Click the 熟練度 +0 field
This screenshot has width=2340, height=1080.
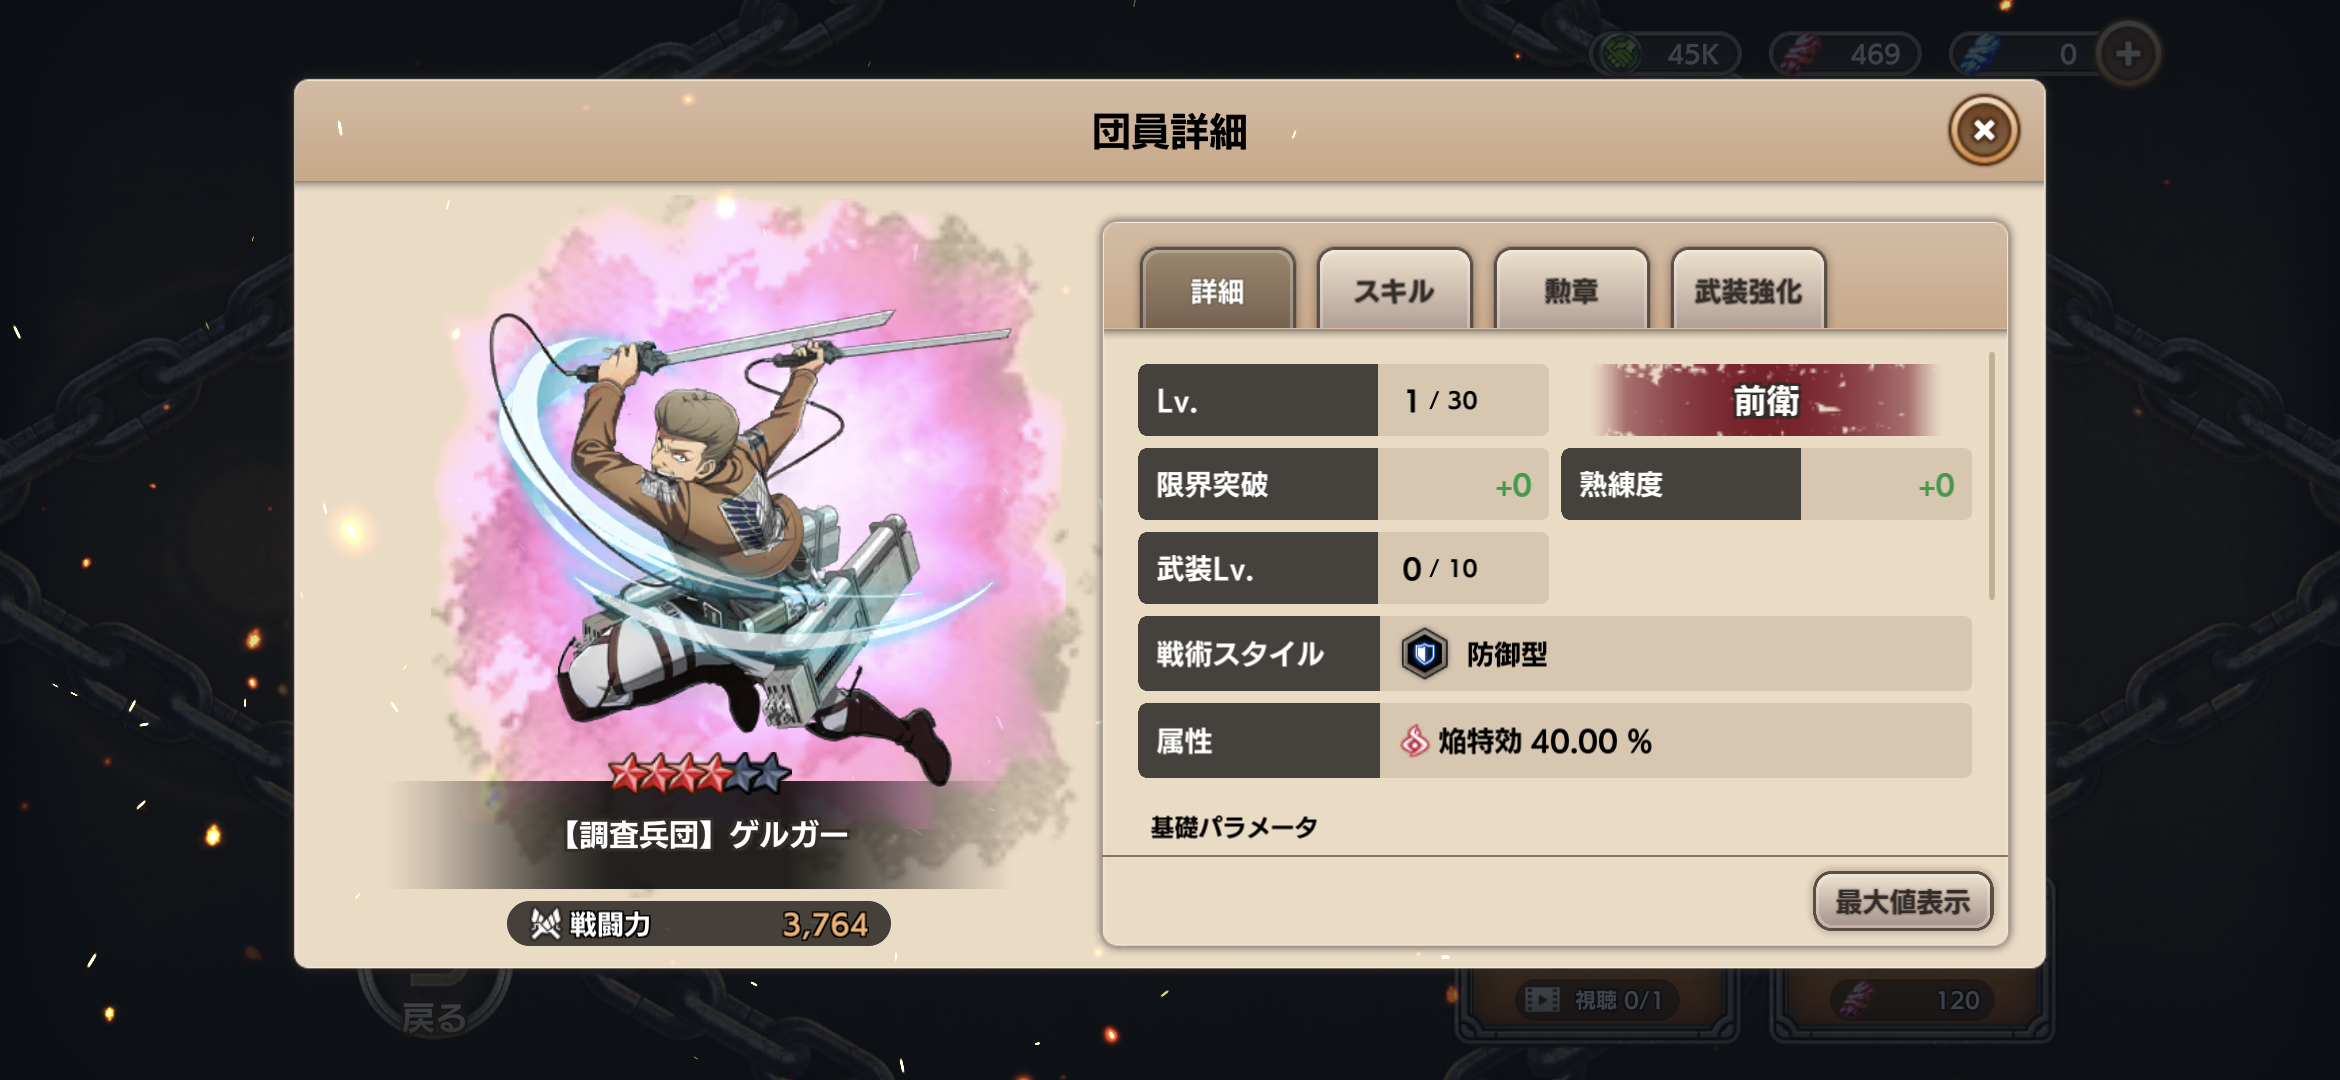(1766, 484)
